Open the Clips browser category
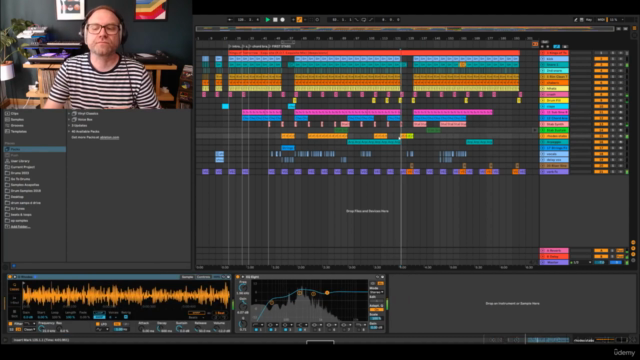 [x=15, y=113]
